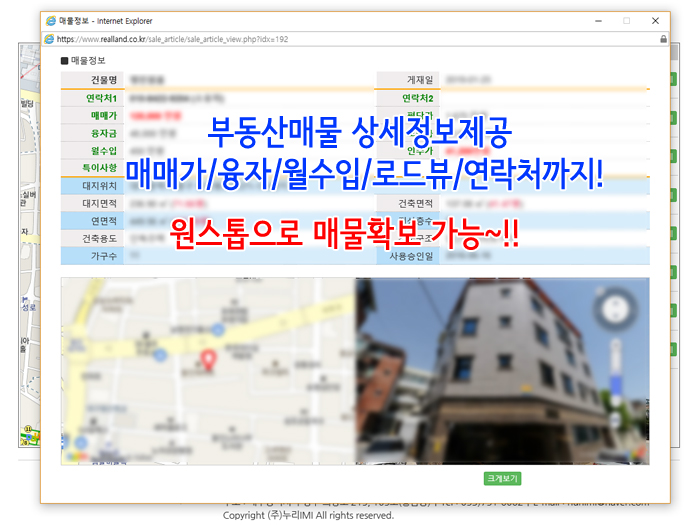The width and height of the screenshot is (700, 525).
Task: Click the 대지위치 label cell
Action: [92, 186]
